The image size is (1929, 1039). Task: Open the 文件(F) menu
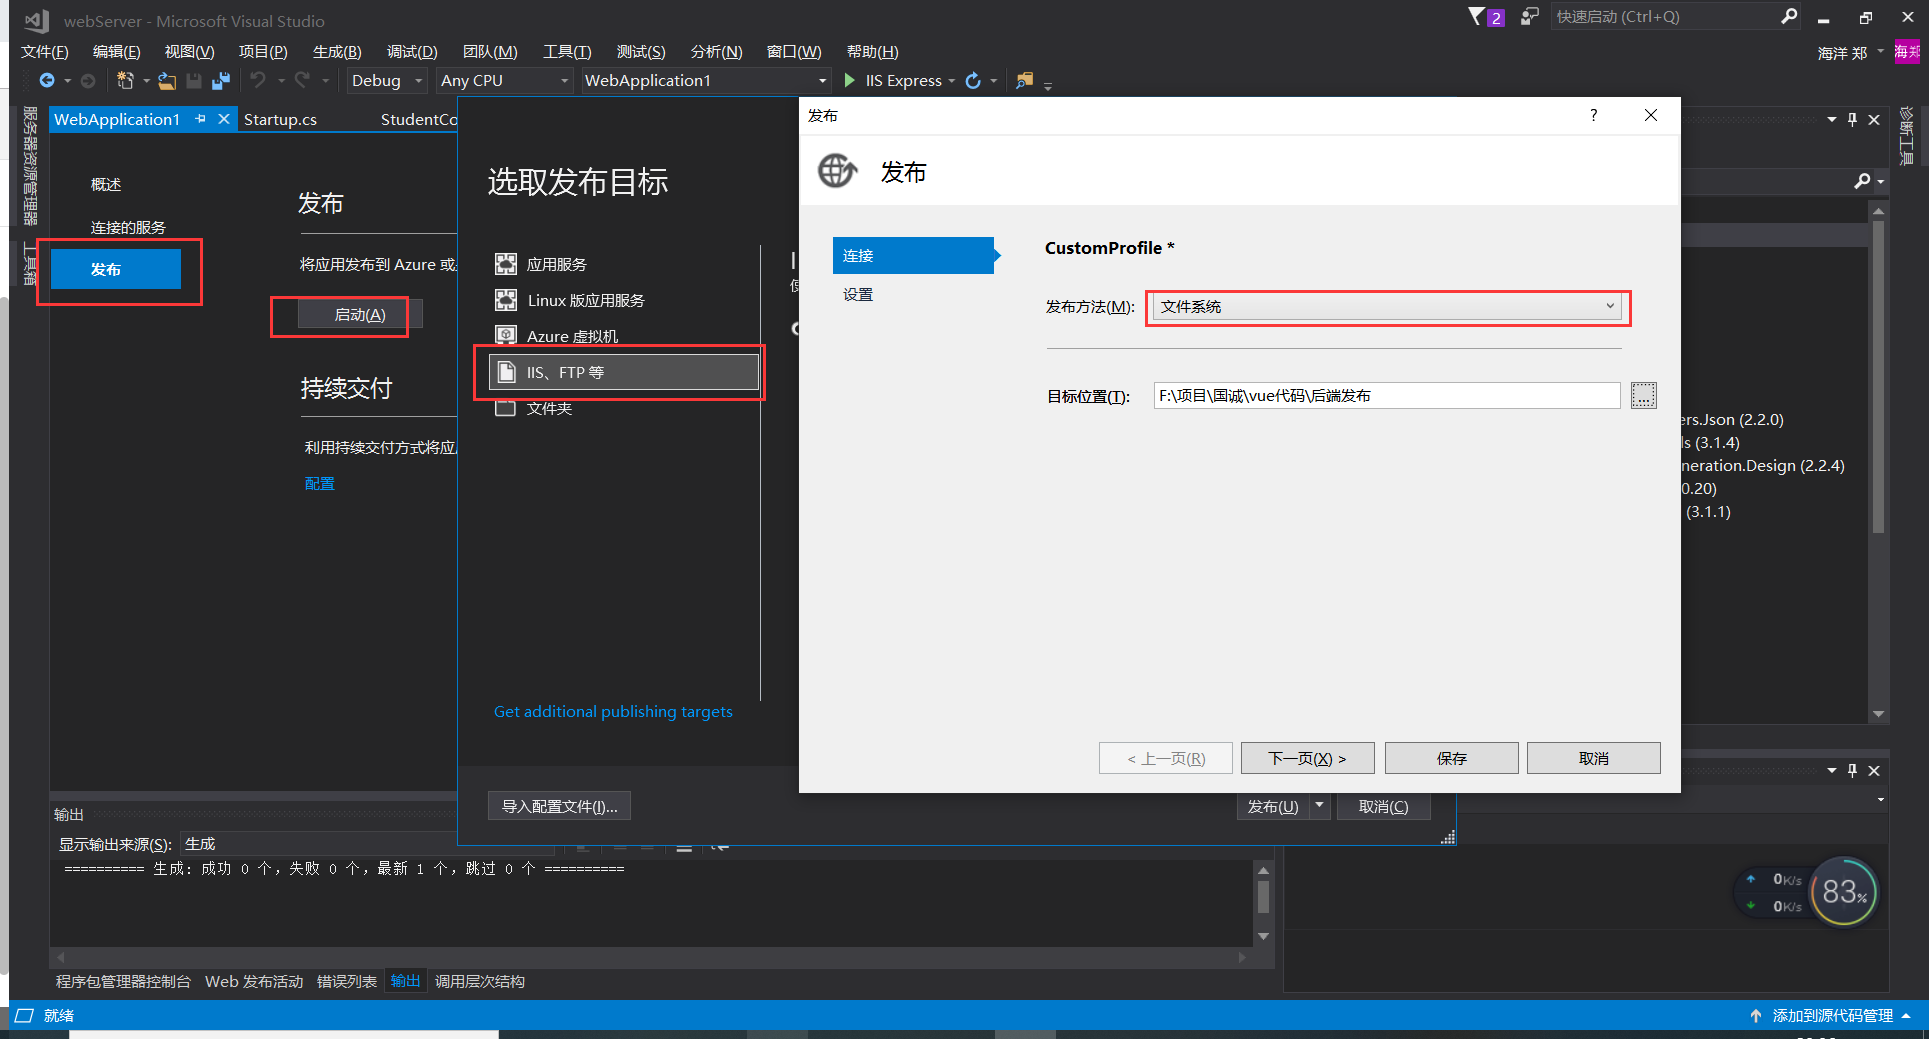click(x=45, y=52)
